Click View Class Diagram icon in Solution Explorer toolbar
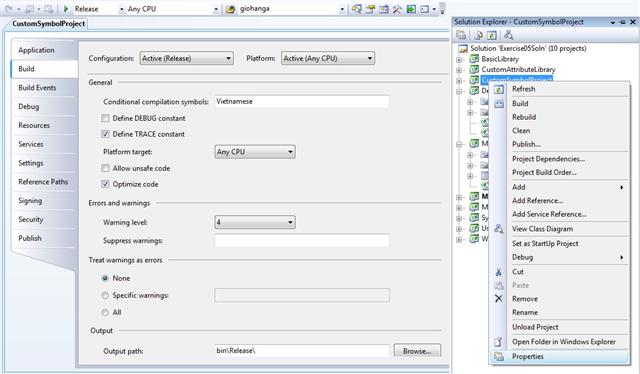 point(508,36)
